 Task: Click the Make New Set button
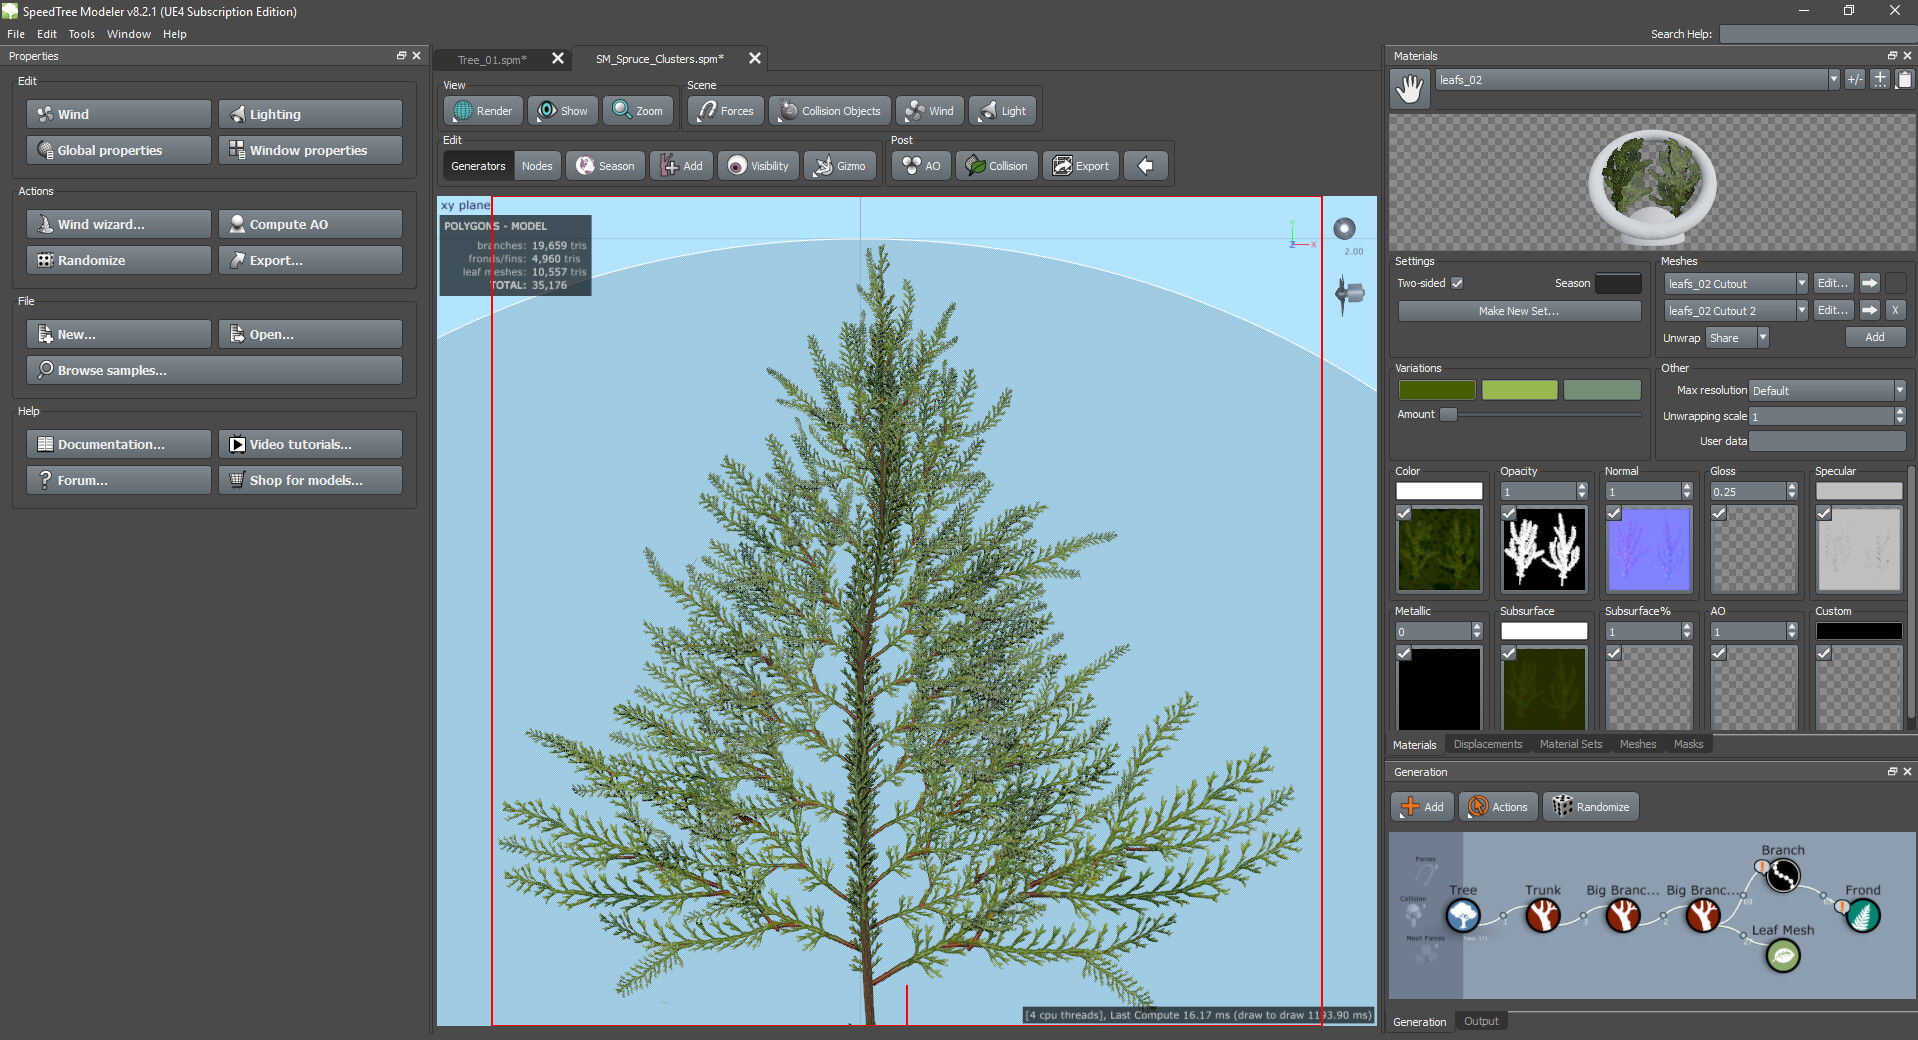[x=1518, y=311]
